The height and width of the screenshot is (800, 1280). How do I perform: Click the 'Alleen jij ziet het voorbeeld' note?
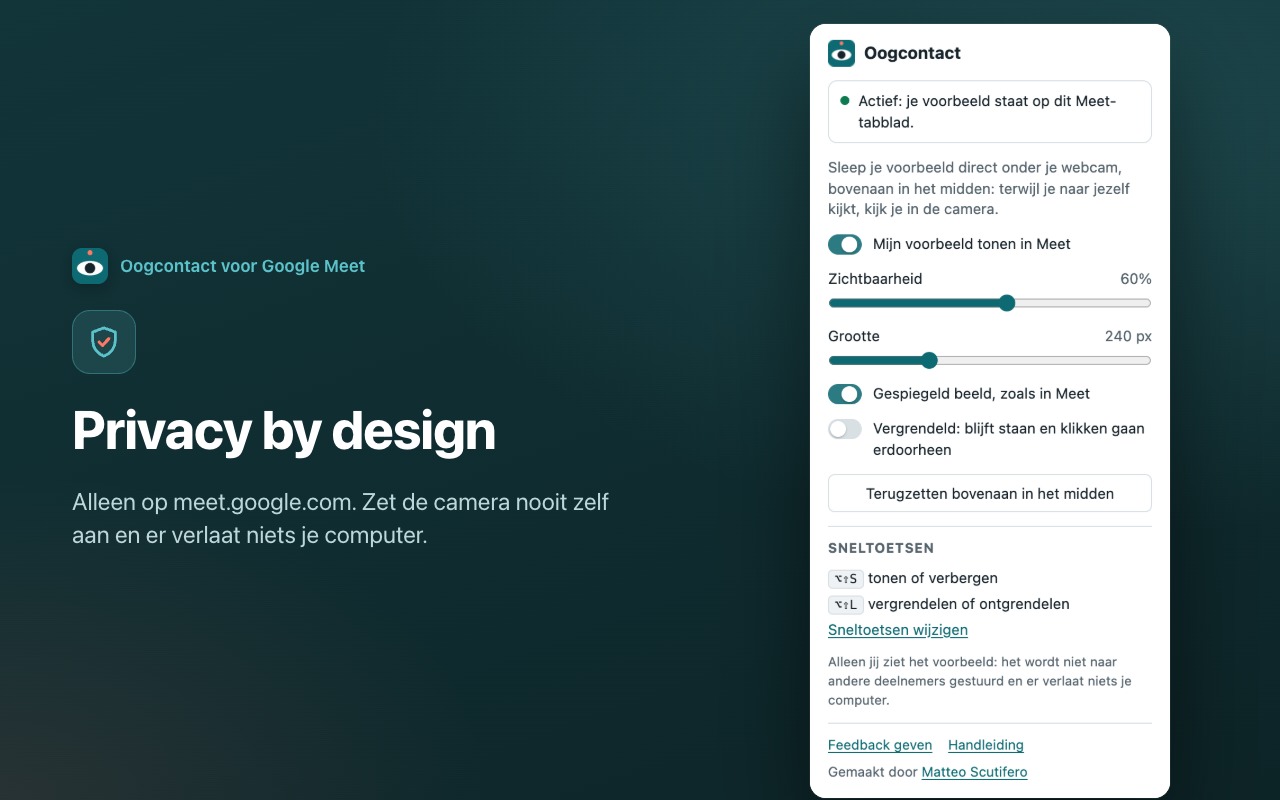click(x=980, y=681)
